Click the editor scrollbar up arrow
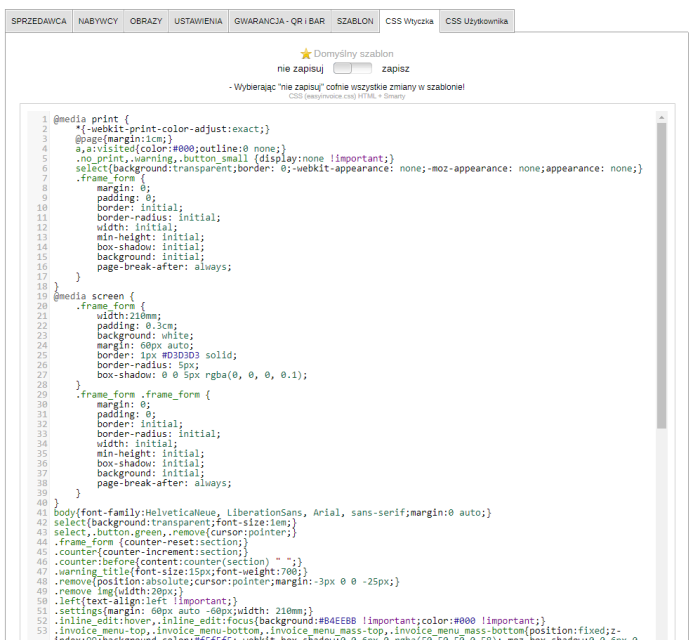The image size is (700, 640). [661, 118]
